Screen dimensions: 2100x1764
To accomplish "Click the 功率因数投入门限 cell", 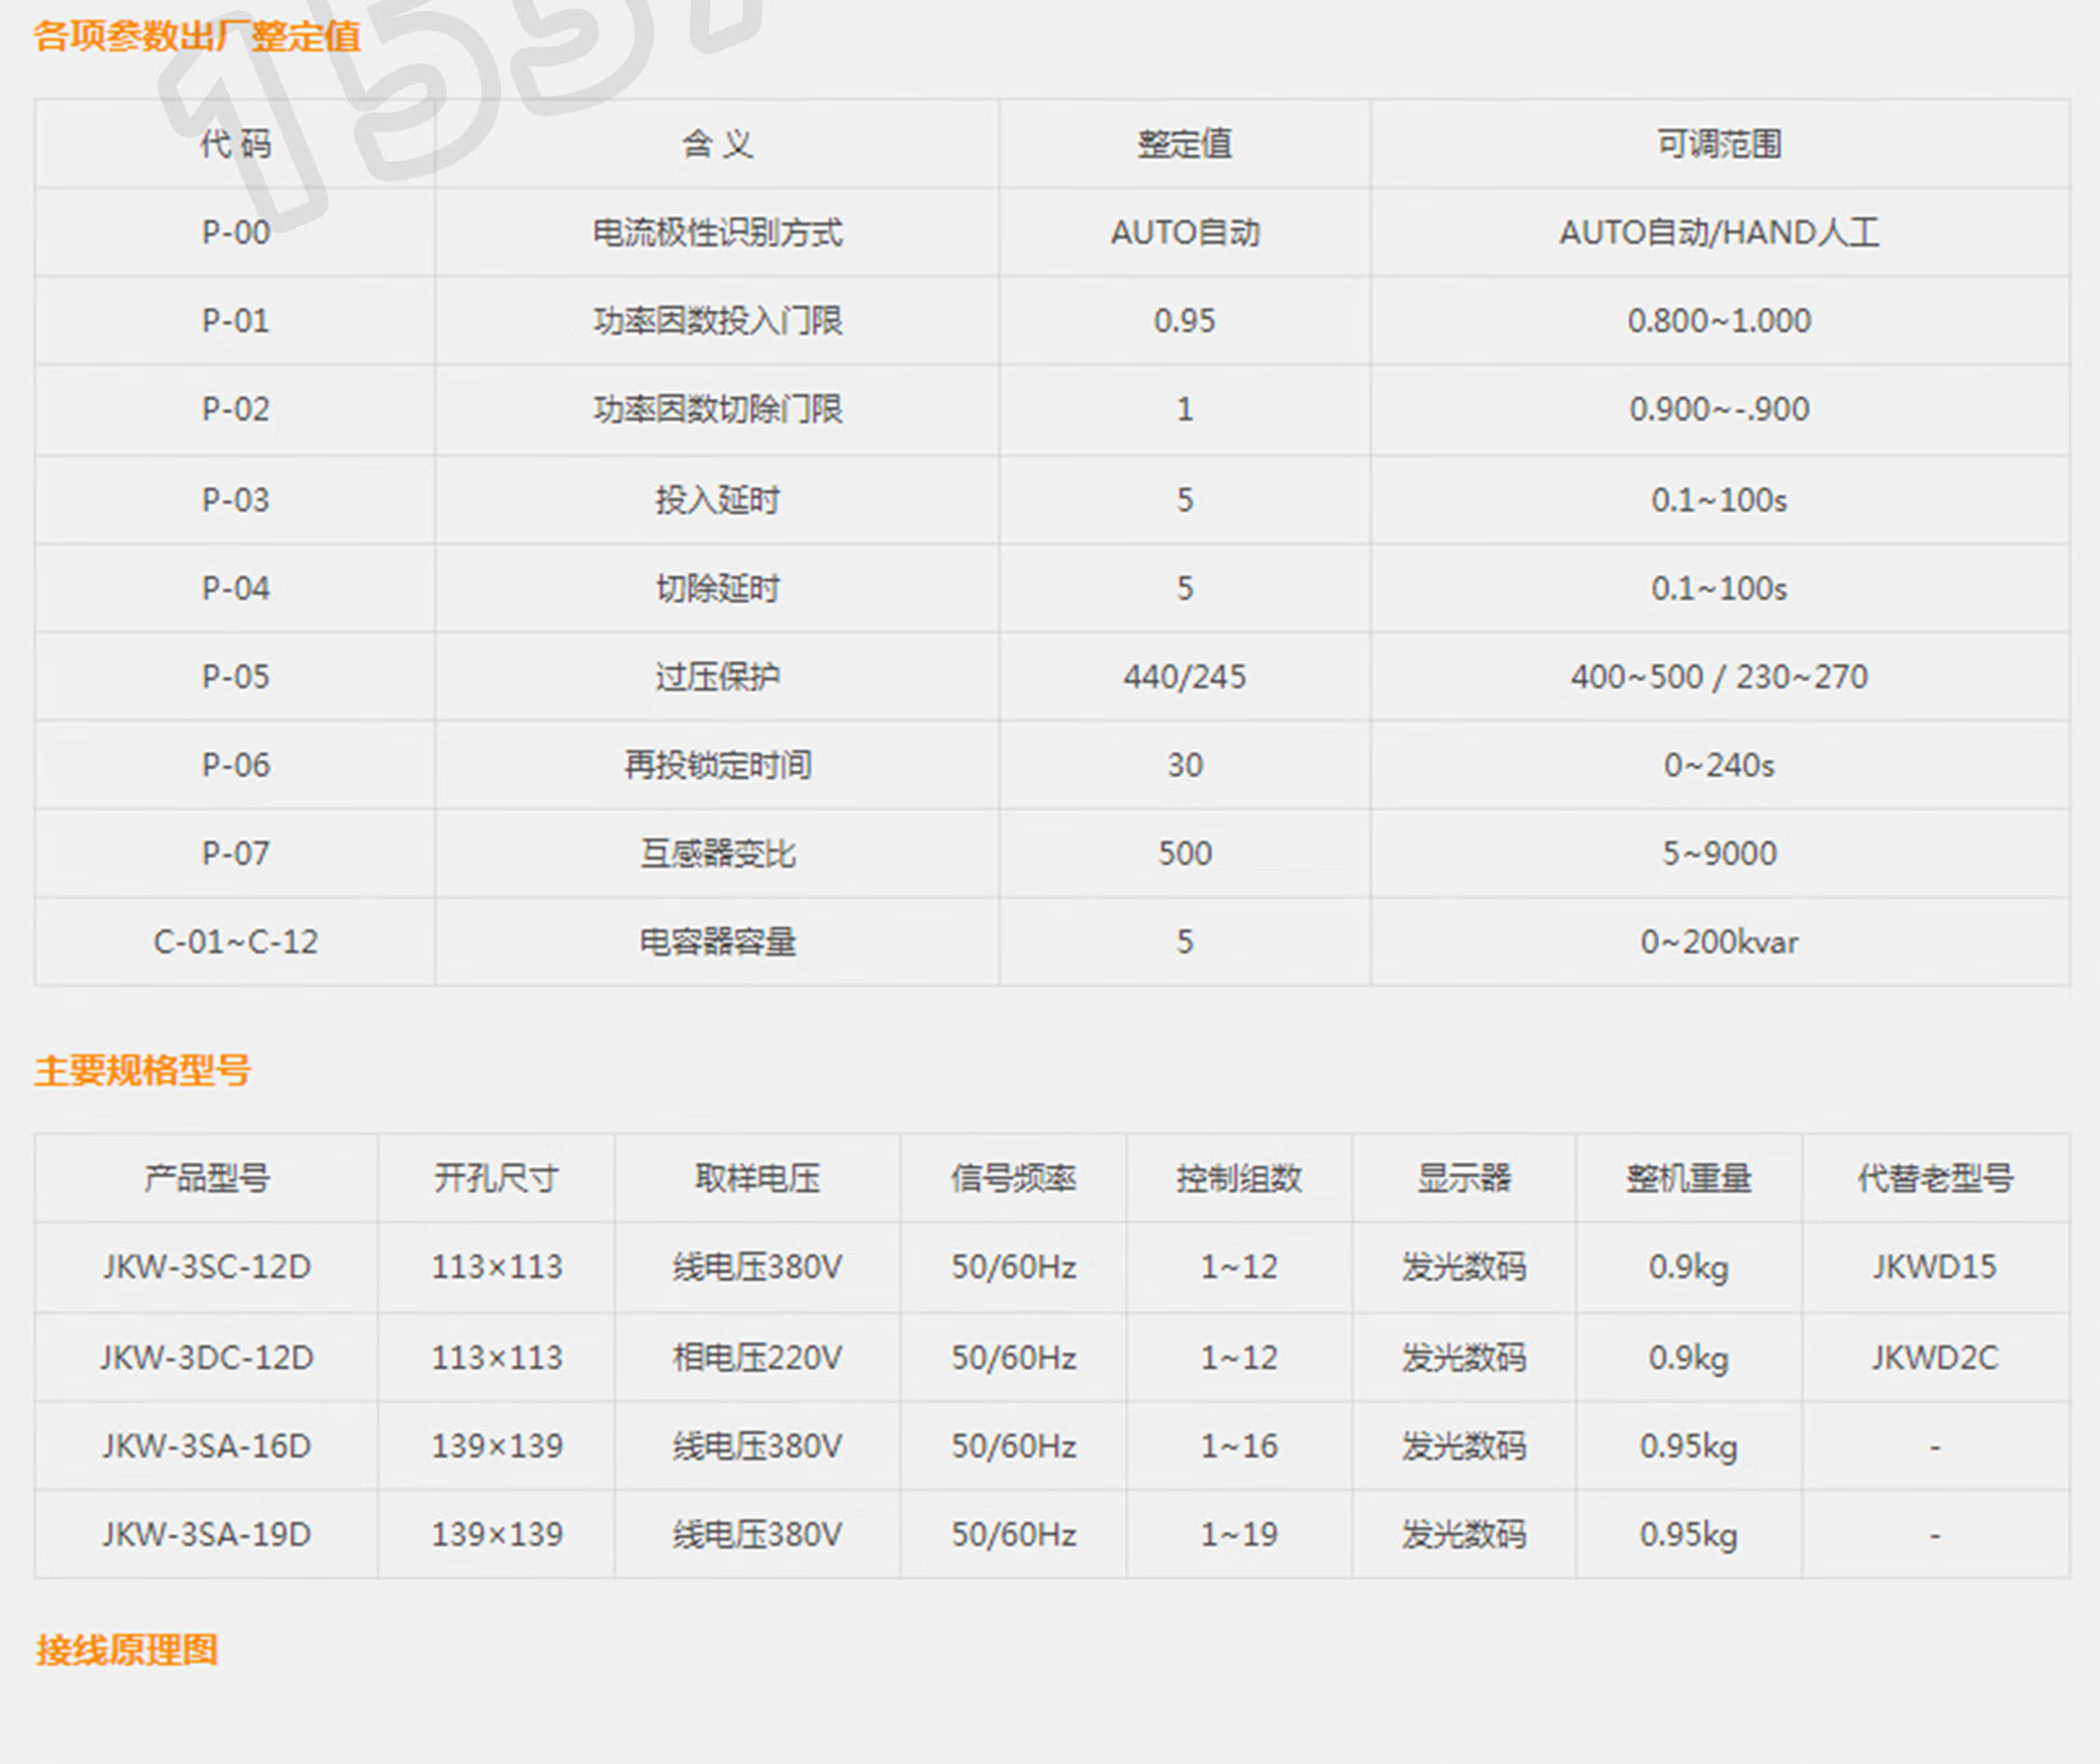I will [717, 321].
